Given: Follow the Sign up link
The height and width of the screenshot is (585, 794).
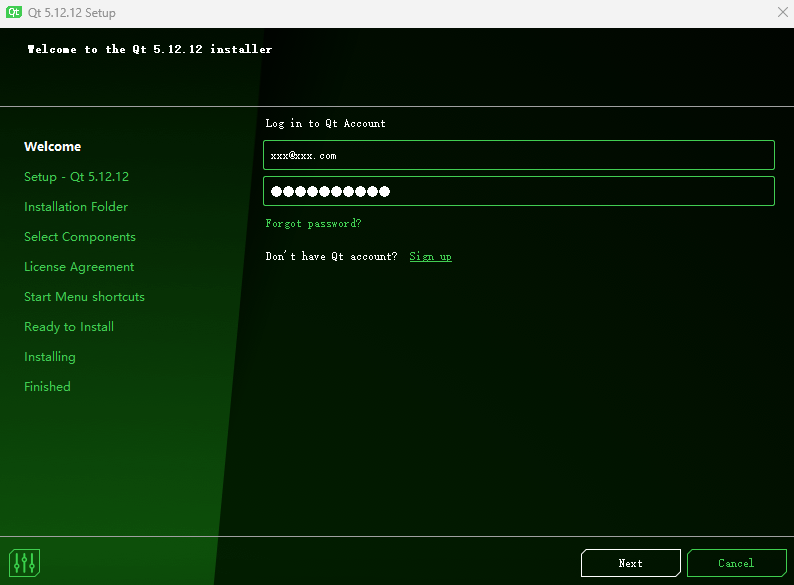Looking at the screenshot, I should [430, 256].
